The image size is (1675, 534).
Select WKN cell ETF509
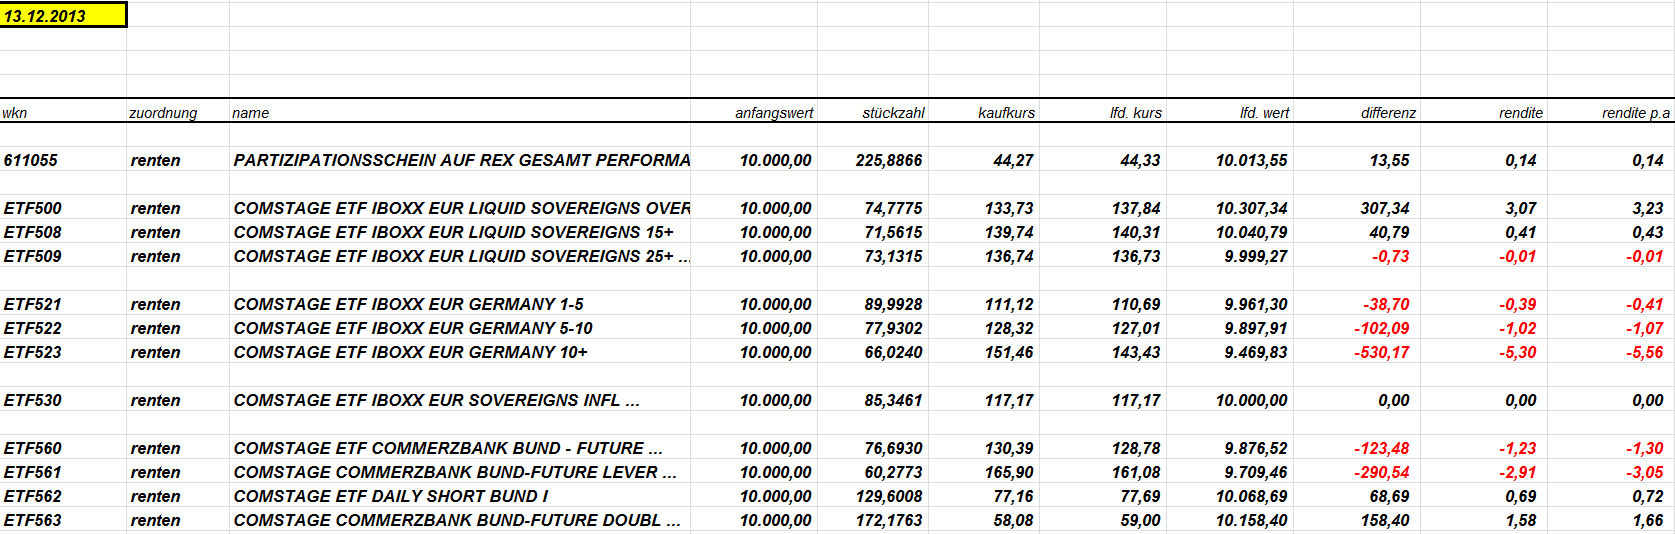(63, 255)
